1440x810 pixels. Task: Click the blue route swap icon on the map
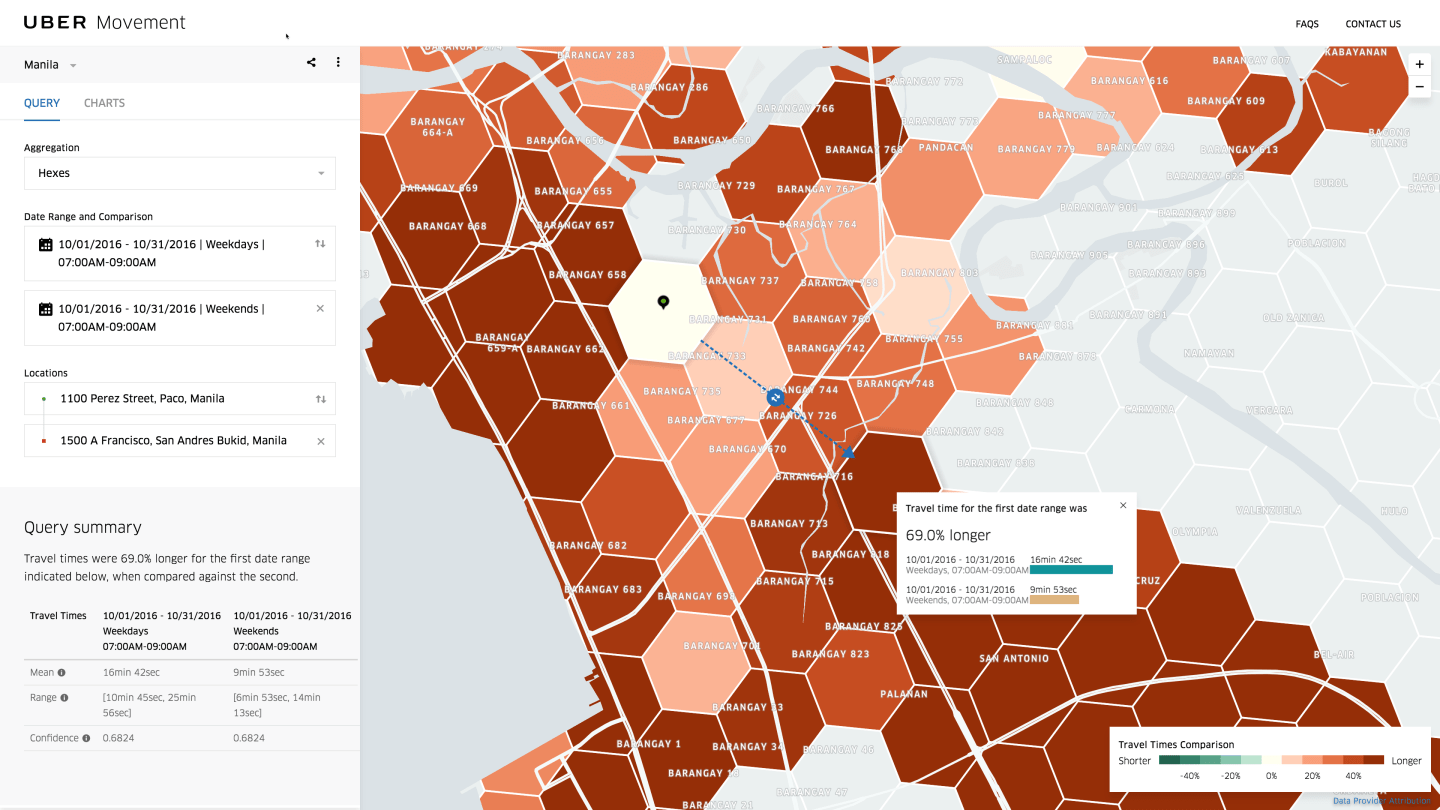pos(774,397)
